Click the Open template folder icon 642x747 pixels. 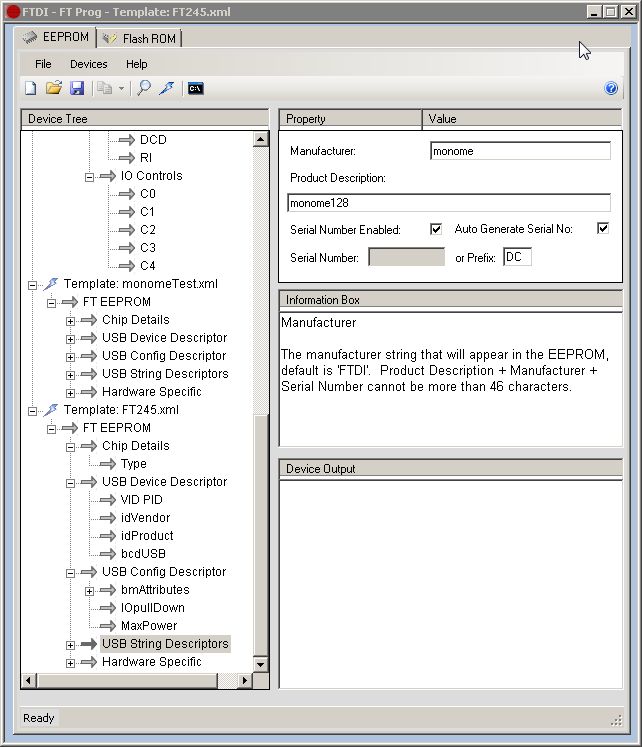pyautogui.click(x=54, y=88)
